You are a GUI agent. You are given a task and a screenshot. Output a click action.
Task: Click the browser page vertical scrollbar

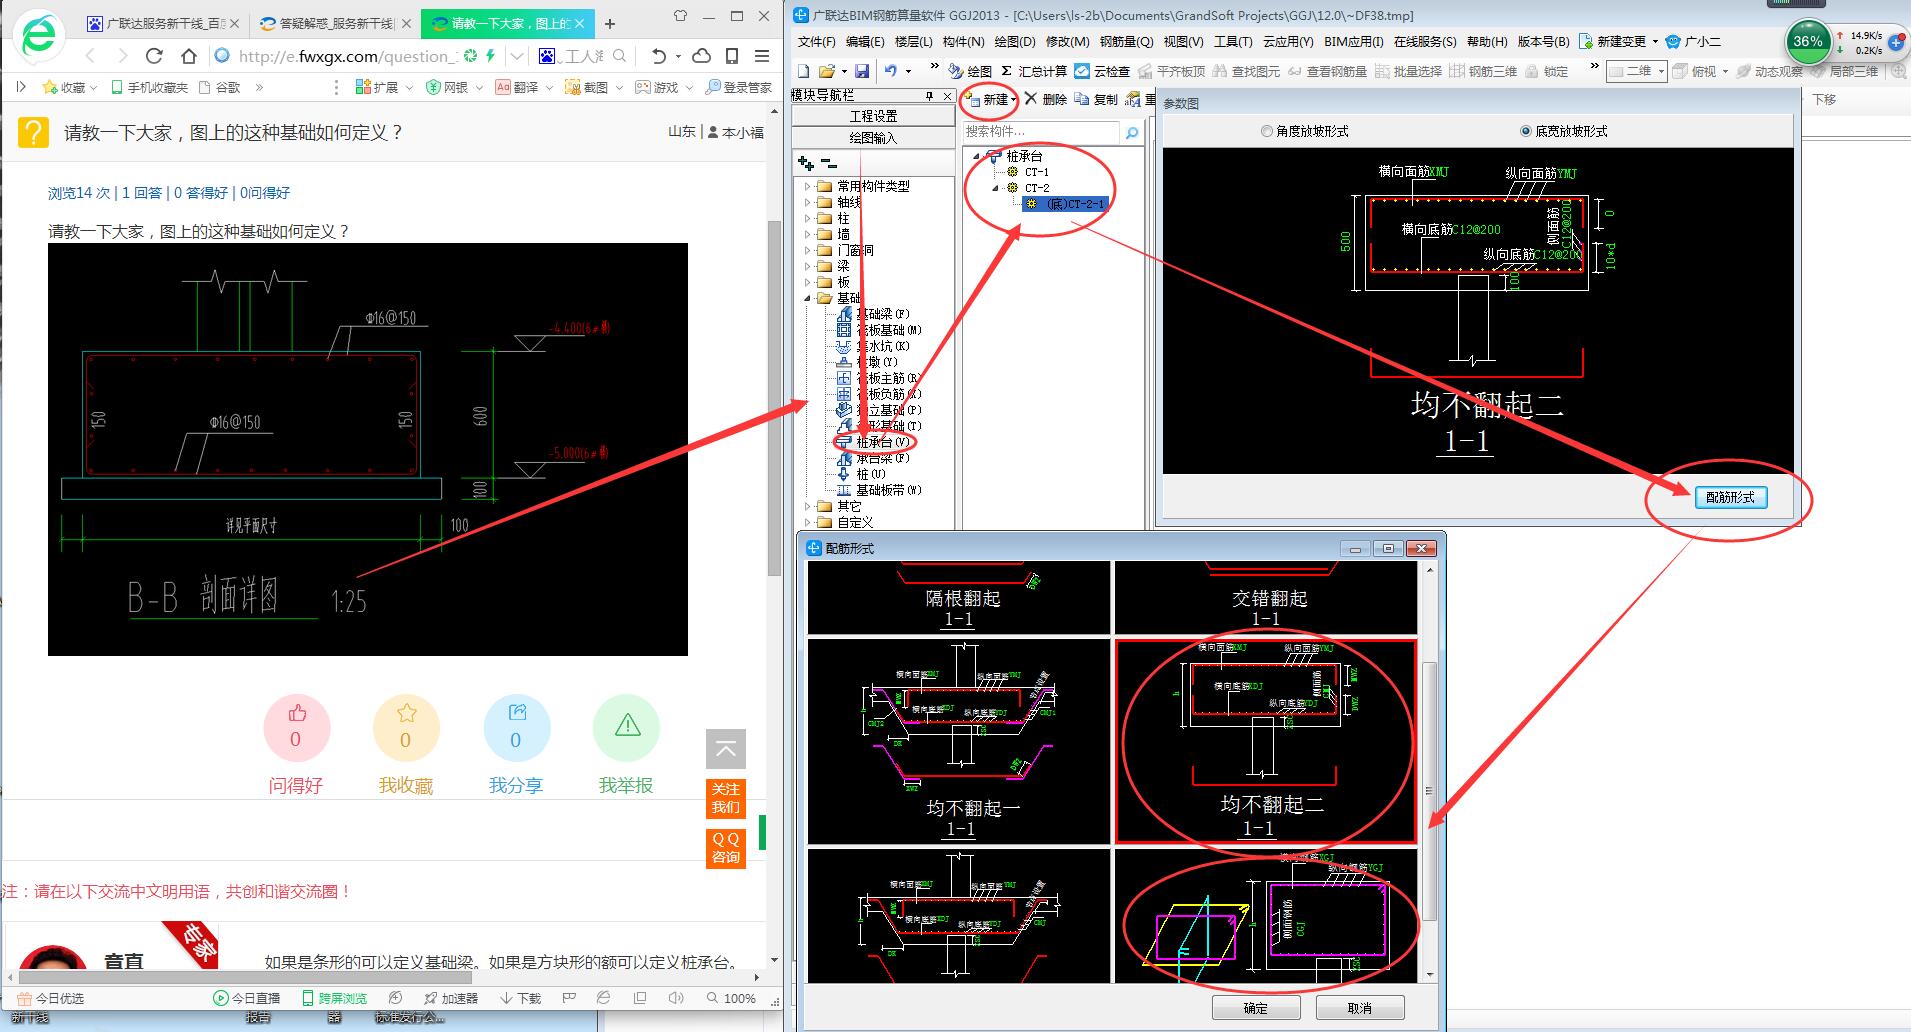tap(774, 398)
